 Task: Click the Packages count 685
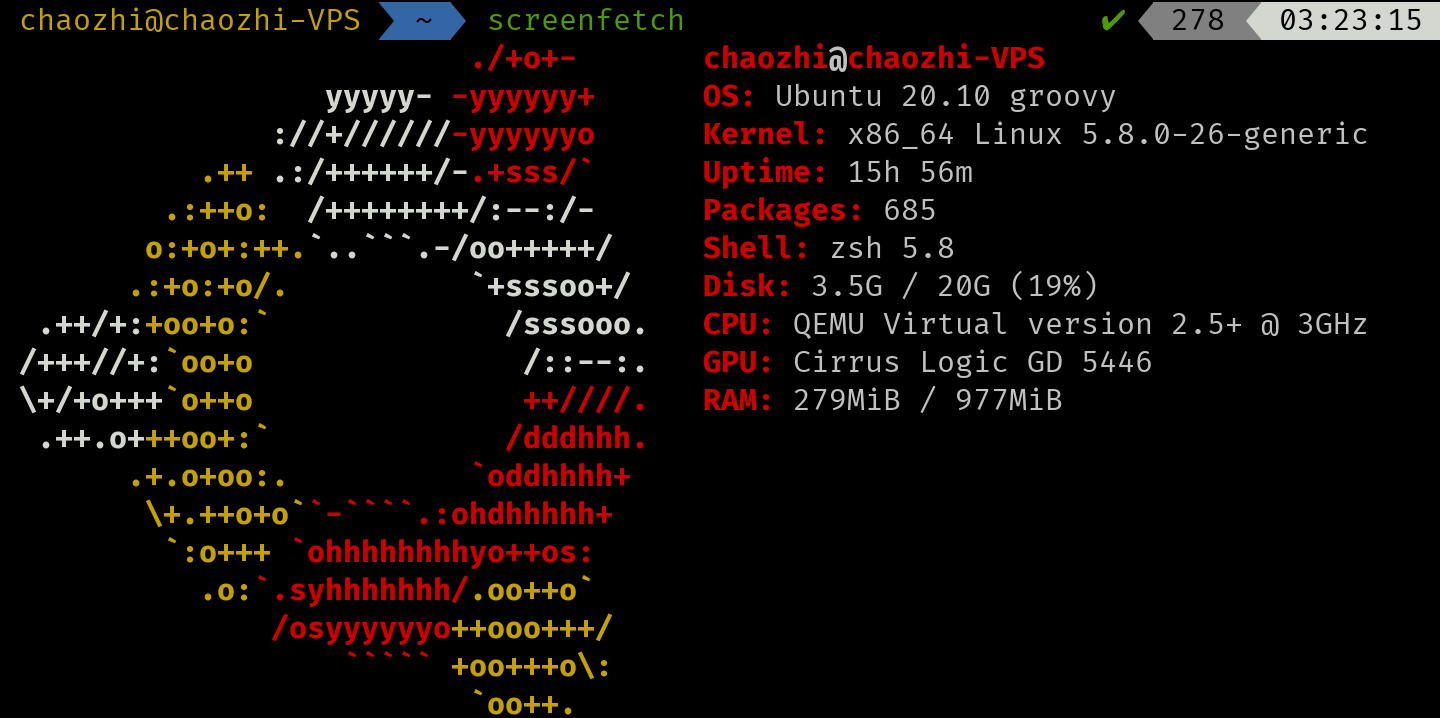[x=910, y=210]
